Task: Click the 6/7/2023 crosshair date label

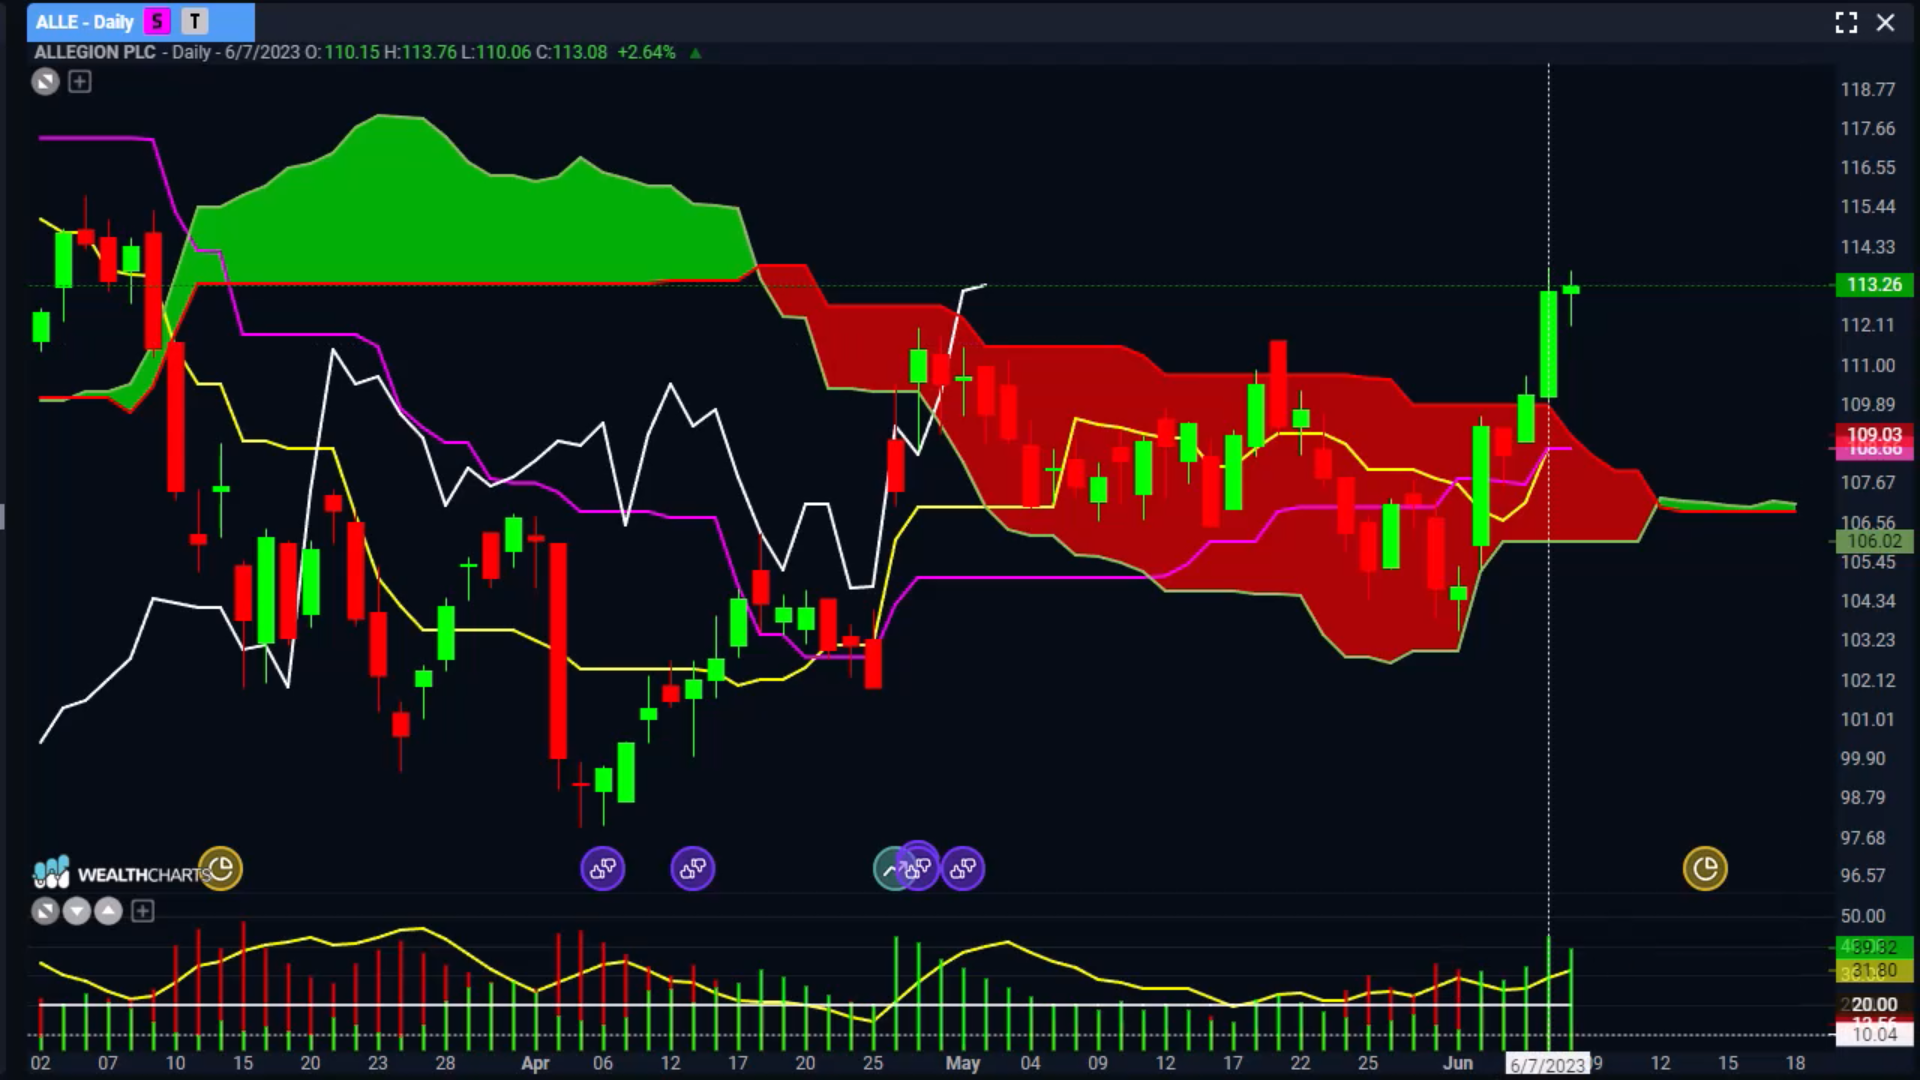Action: [x=1547, y=1065]
